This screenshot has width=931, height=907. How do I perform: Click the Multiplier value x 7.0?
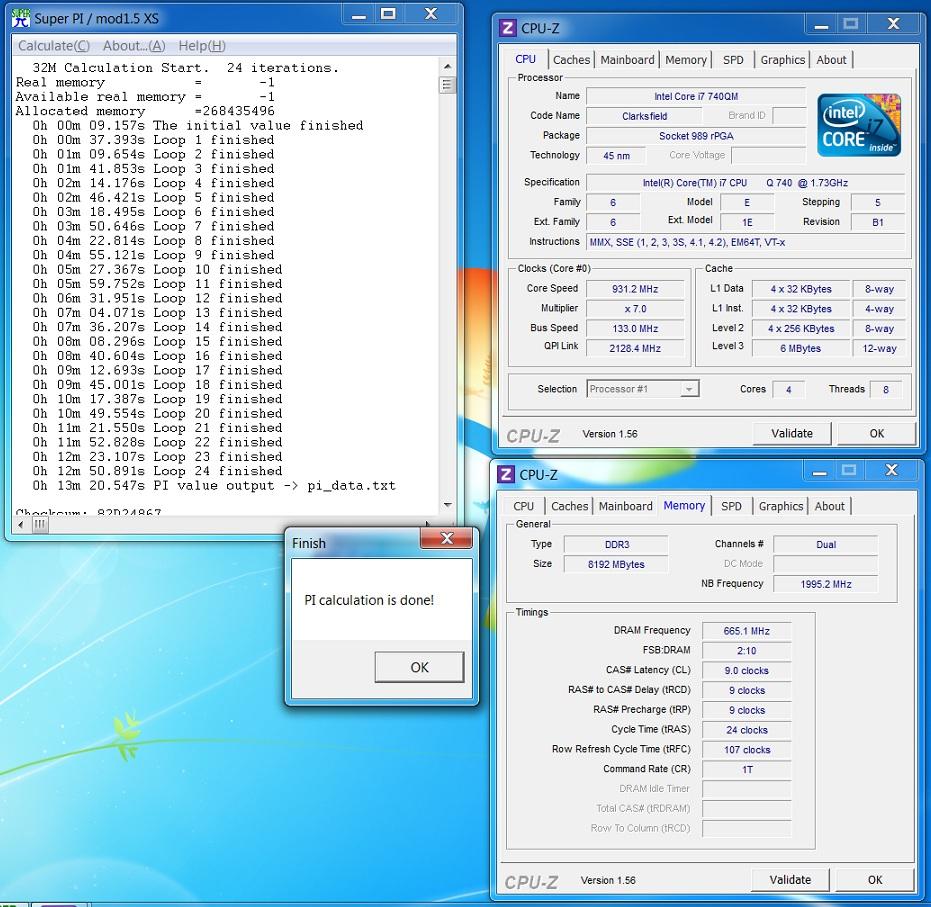[x=635, y=309]
